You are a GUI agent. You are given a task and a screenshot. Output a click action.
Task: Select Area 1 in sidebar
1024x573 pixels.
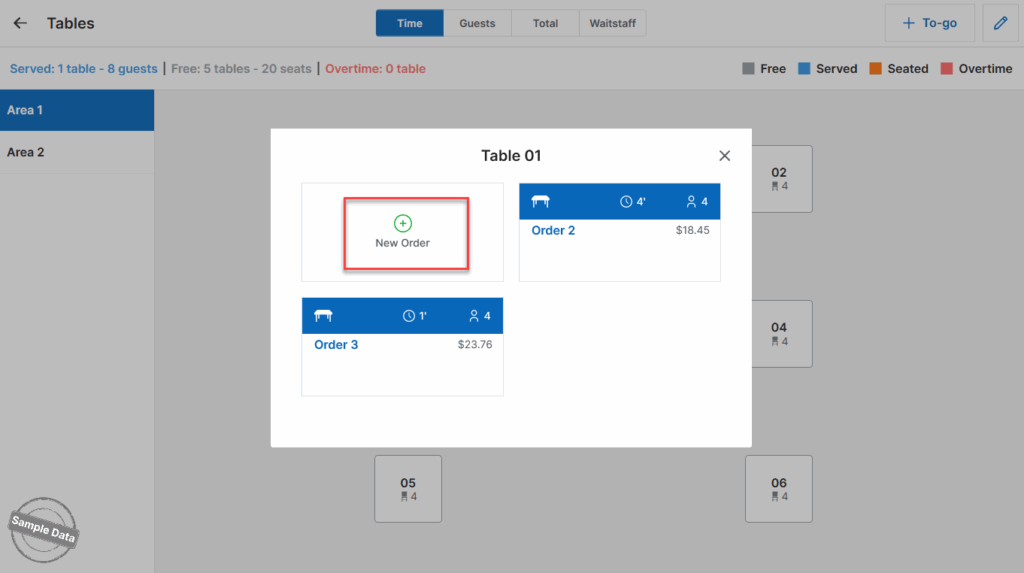pos(77,110)
